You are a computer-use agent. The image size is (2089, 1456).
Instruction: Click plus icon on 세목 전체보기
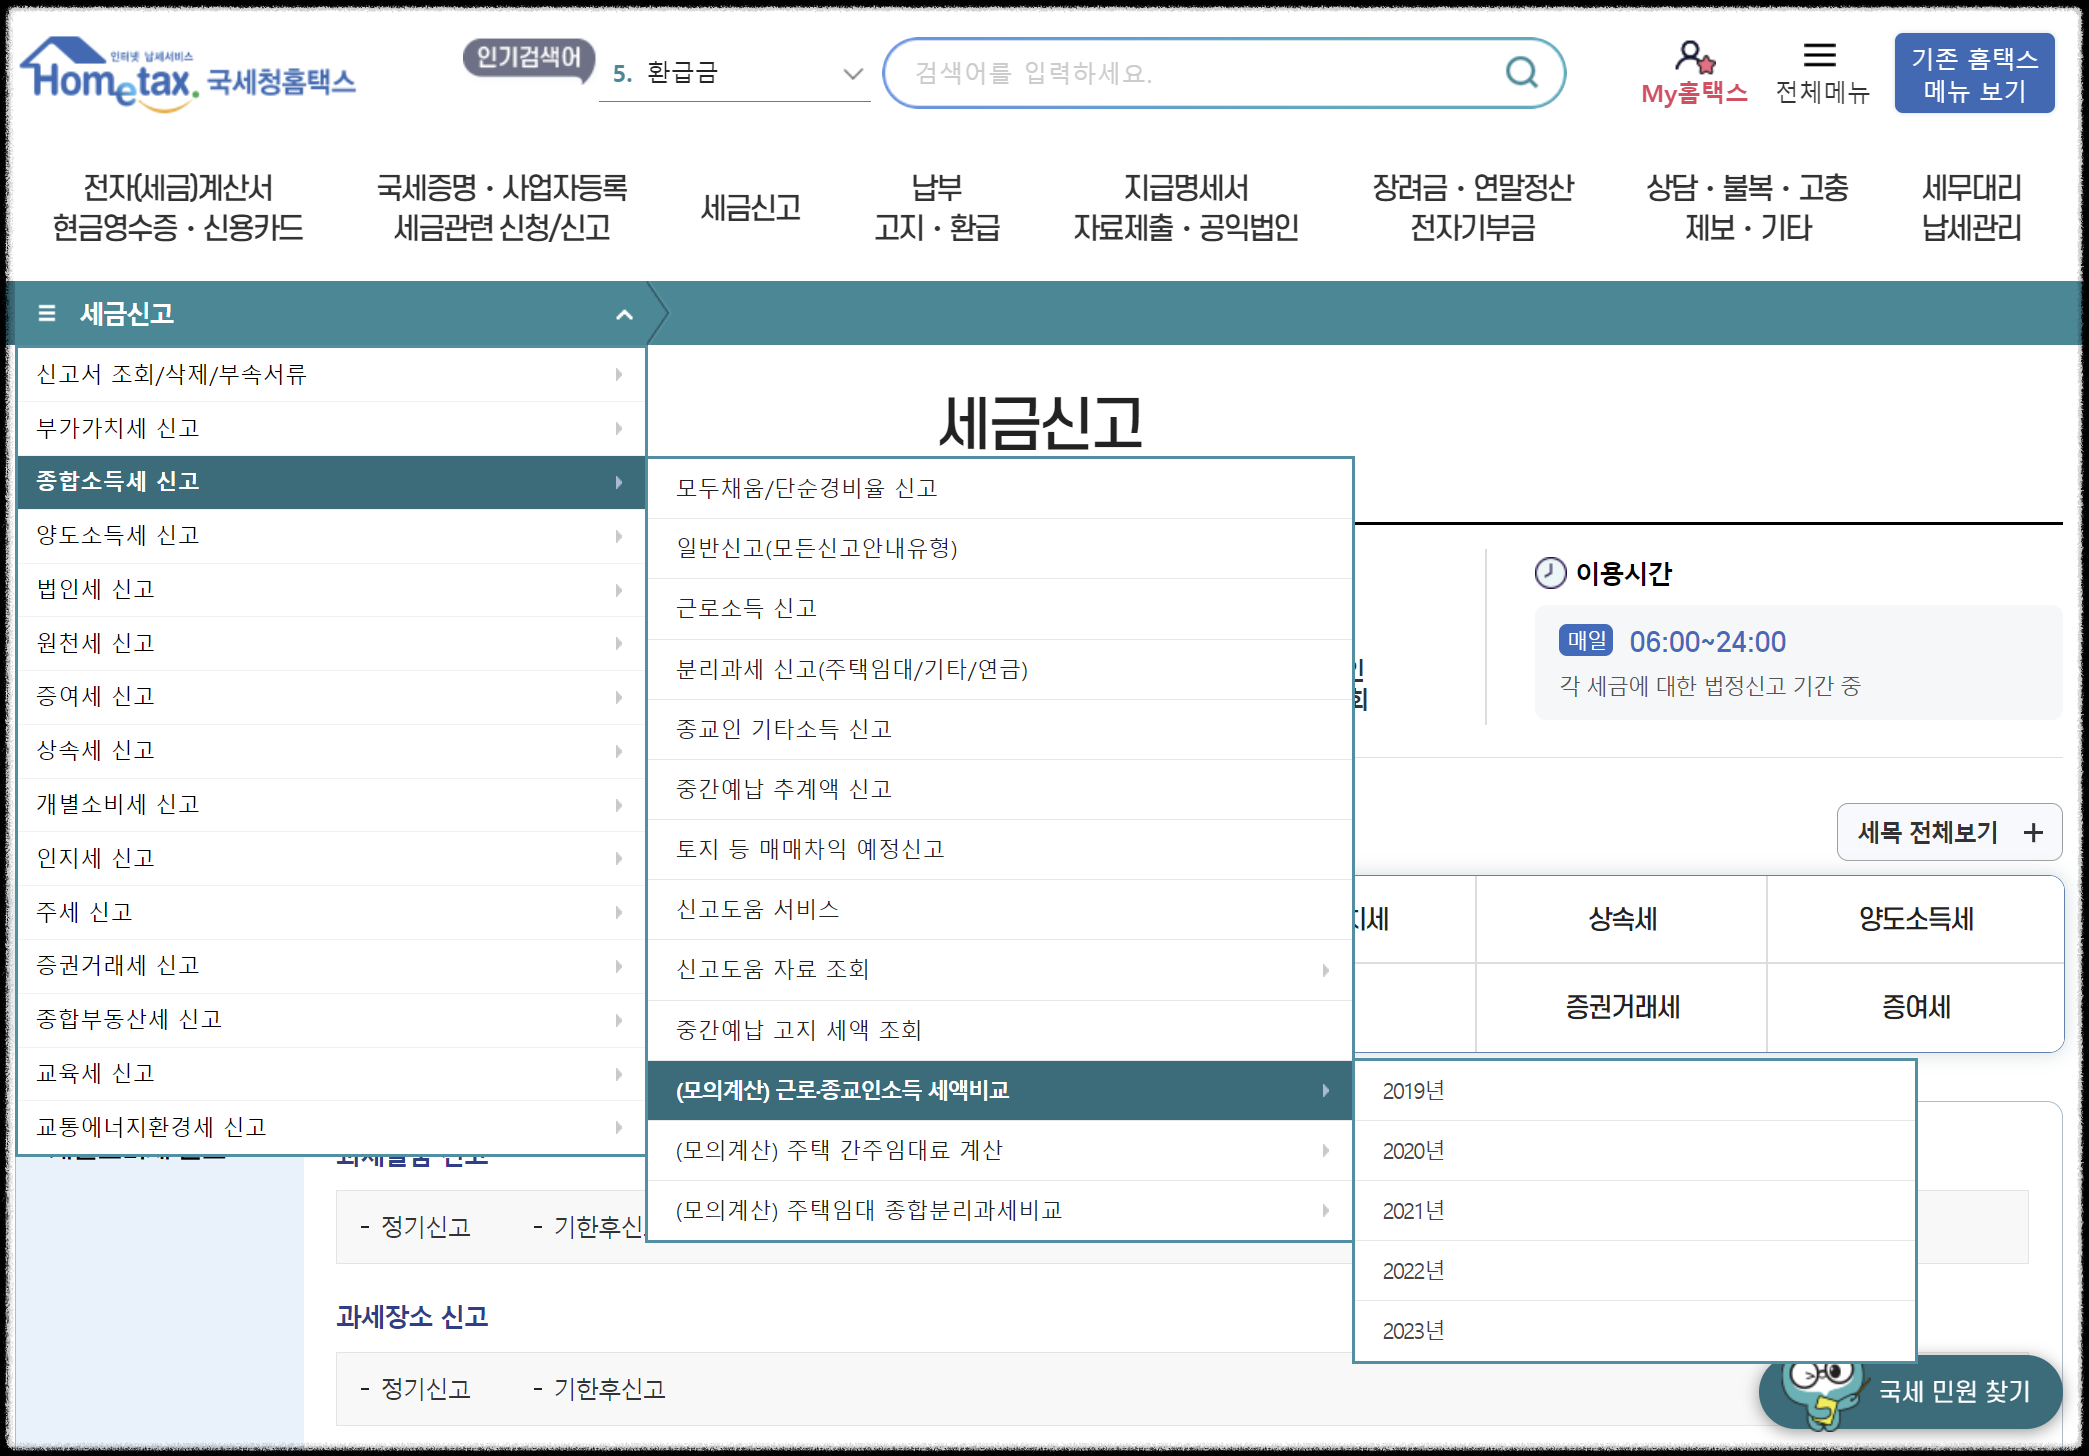(2033, 832)
